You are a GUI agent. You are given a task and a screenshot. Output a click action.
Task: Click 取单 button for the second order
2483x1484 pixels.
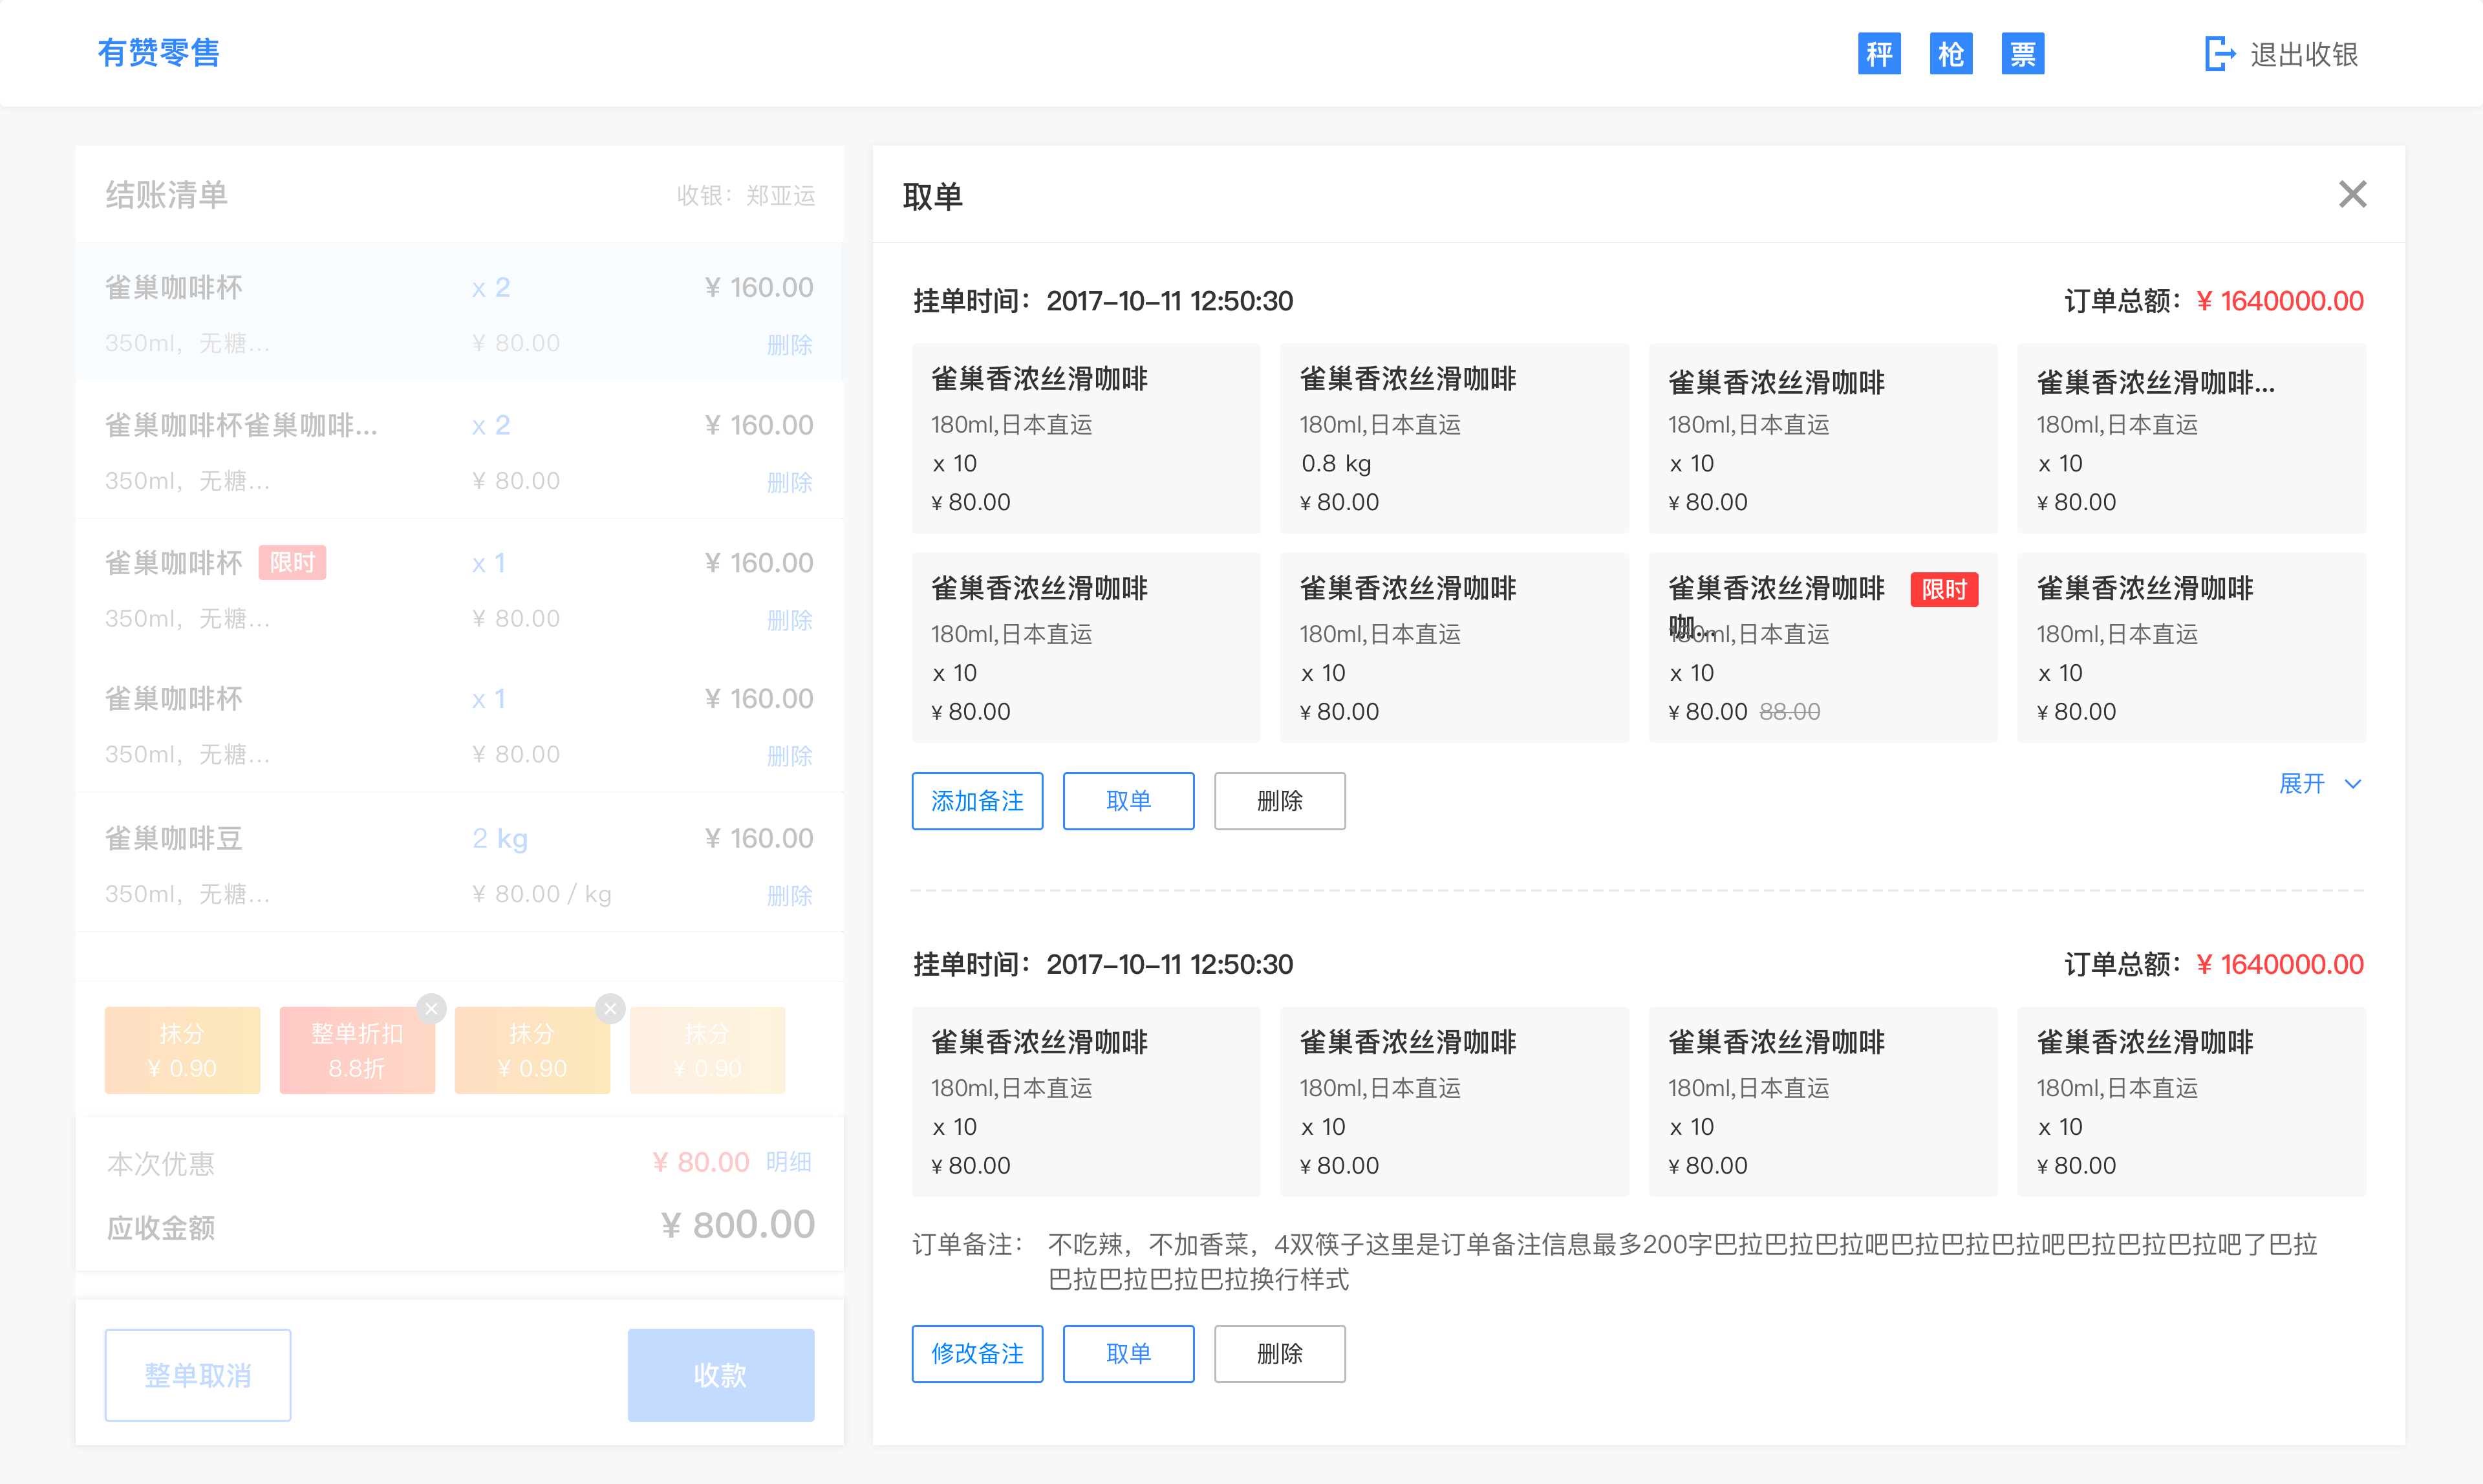[x=1128, y=1354]
